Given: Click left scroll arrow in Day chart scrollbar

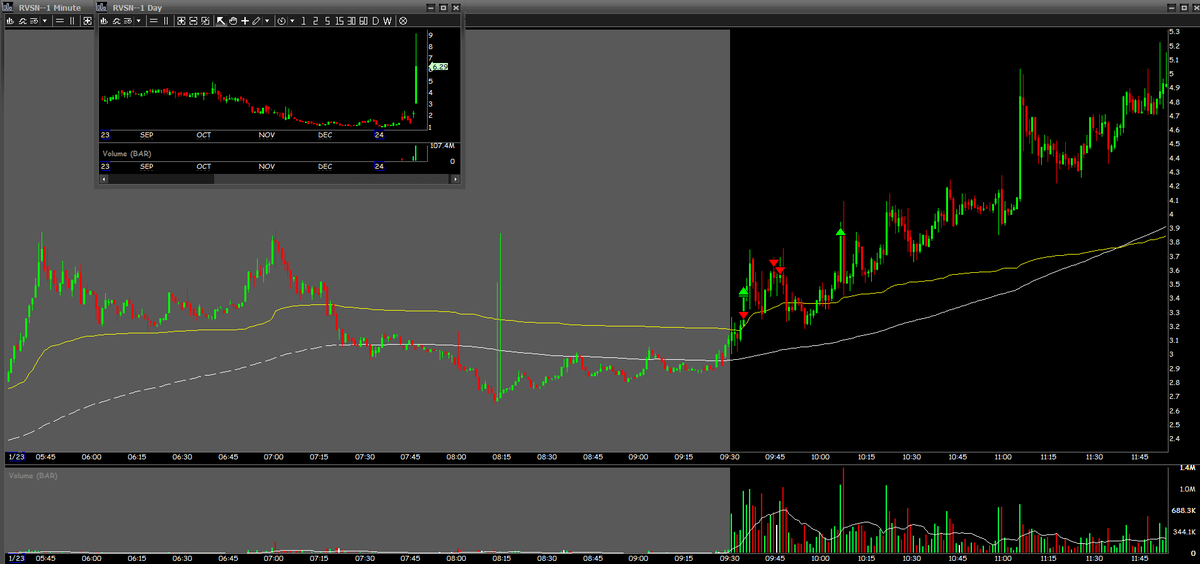Looking at the screenshot, I should click(104, 179).
